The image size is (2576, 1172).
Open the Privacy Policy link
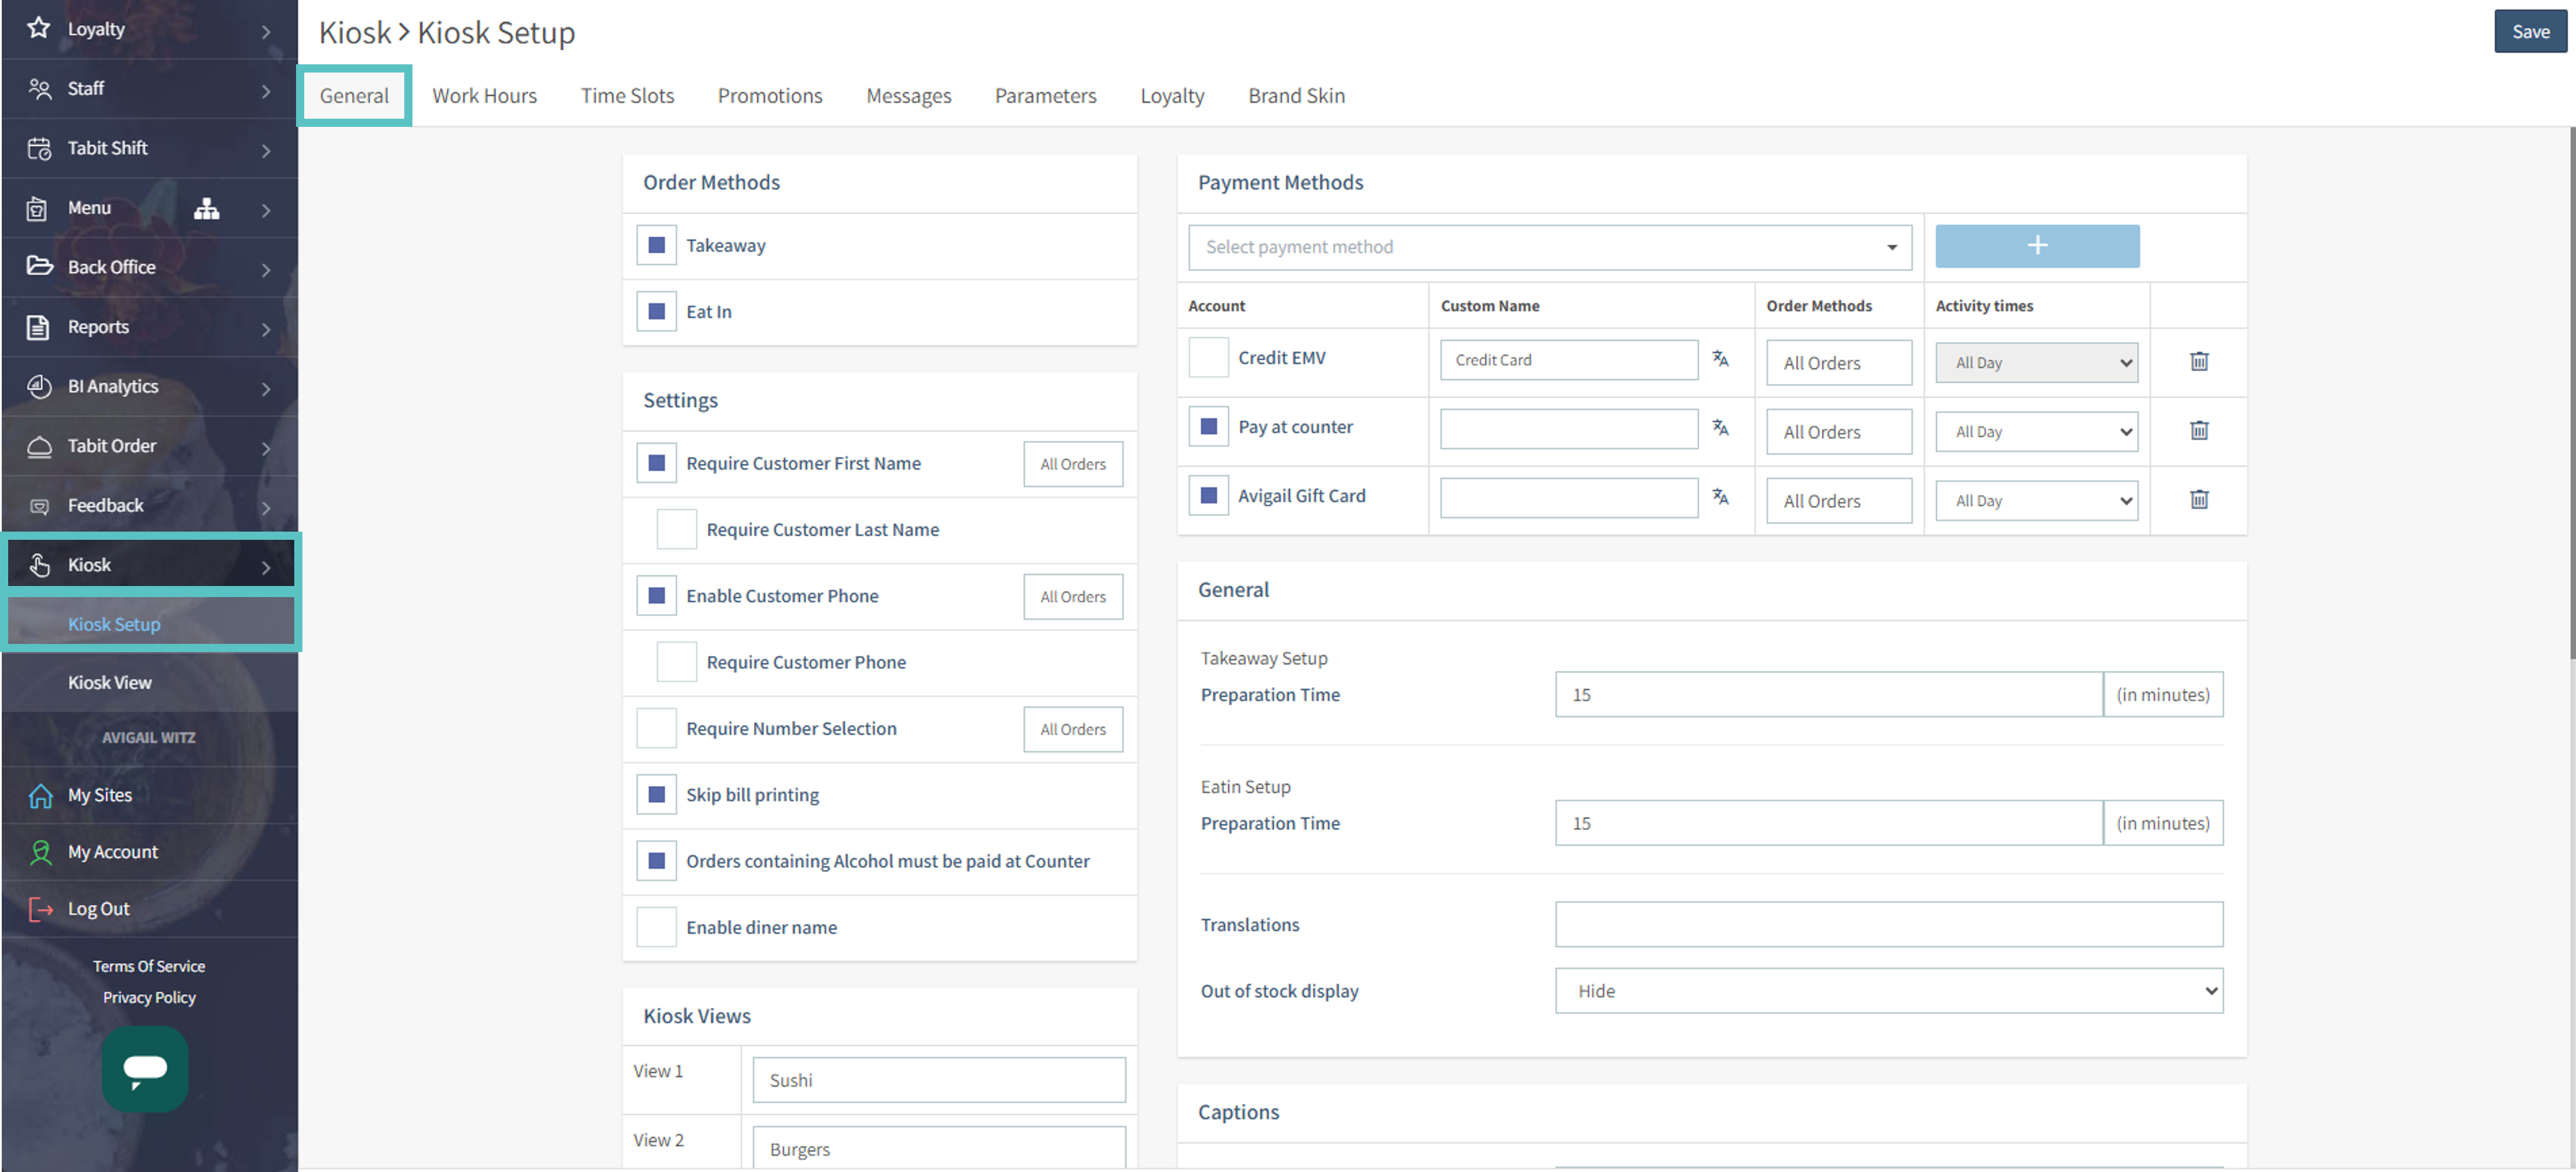(x=149, y=997)
